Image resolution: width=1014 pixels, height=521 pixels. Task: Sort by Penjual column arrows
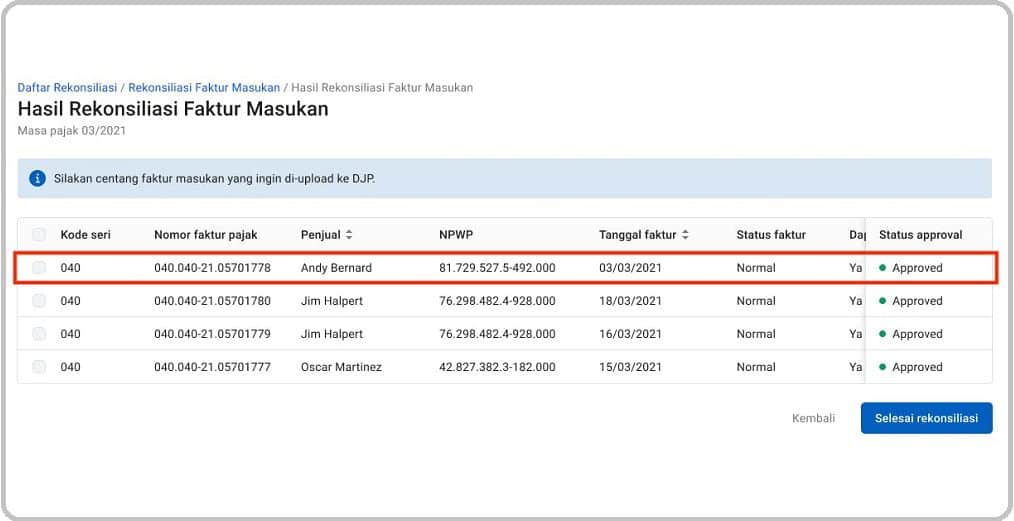pyautogui.click(x=349, y=235)
